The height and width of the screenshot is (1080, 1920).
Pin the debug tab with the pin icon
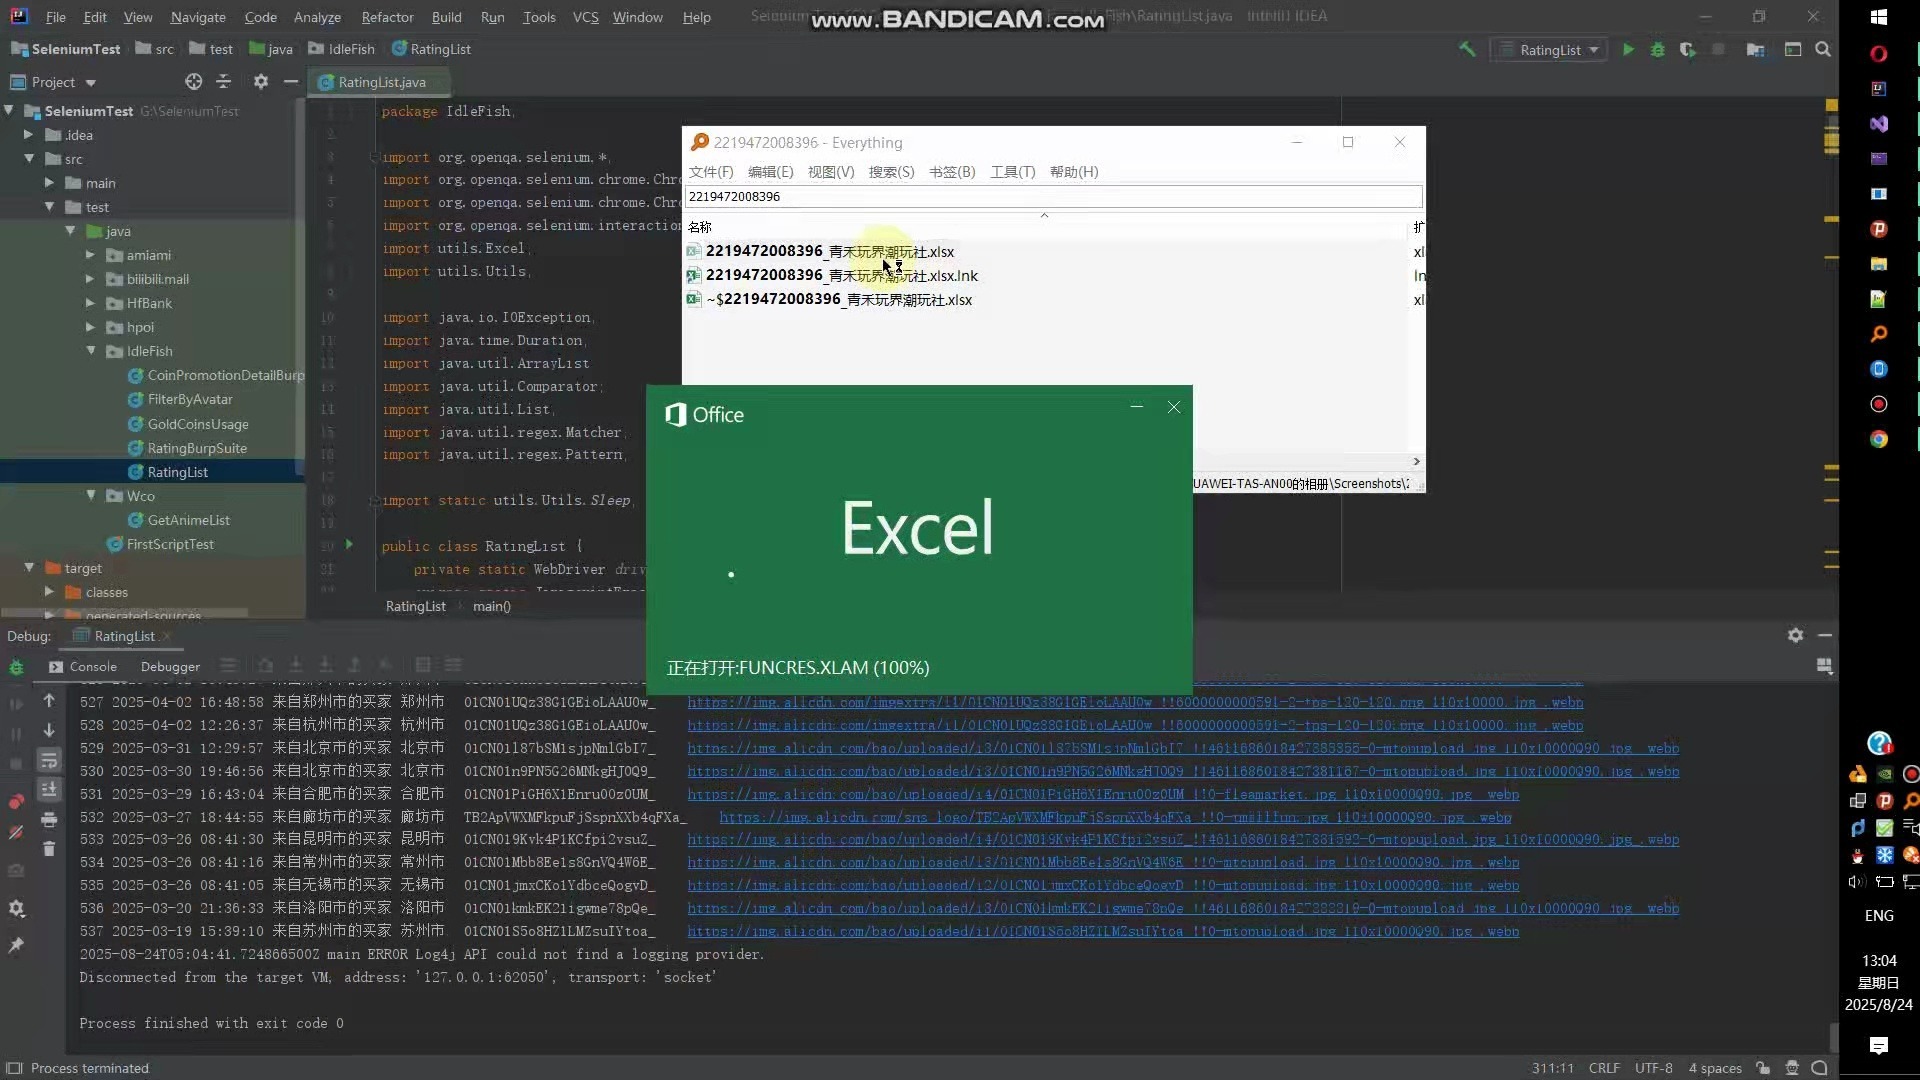pos(16,945)
